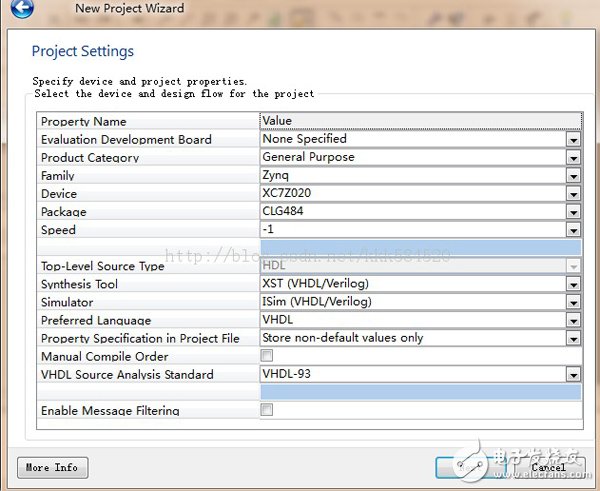This screenshot has width=600, height=491.
Task: Open the Family dropdown showing Zynq
Action: [x=573, y=176]
